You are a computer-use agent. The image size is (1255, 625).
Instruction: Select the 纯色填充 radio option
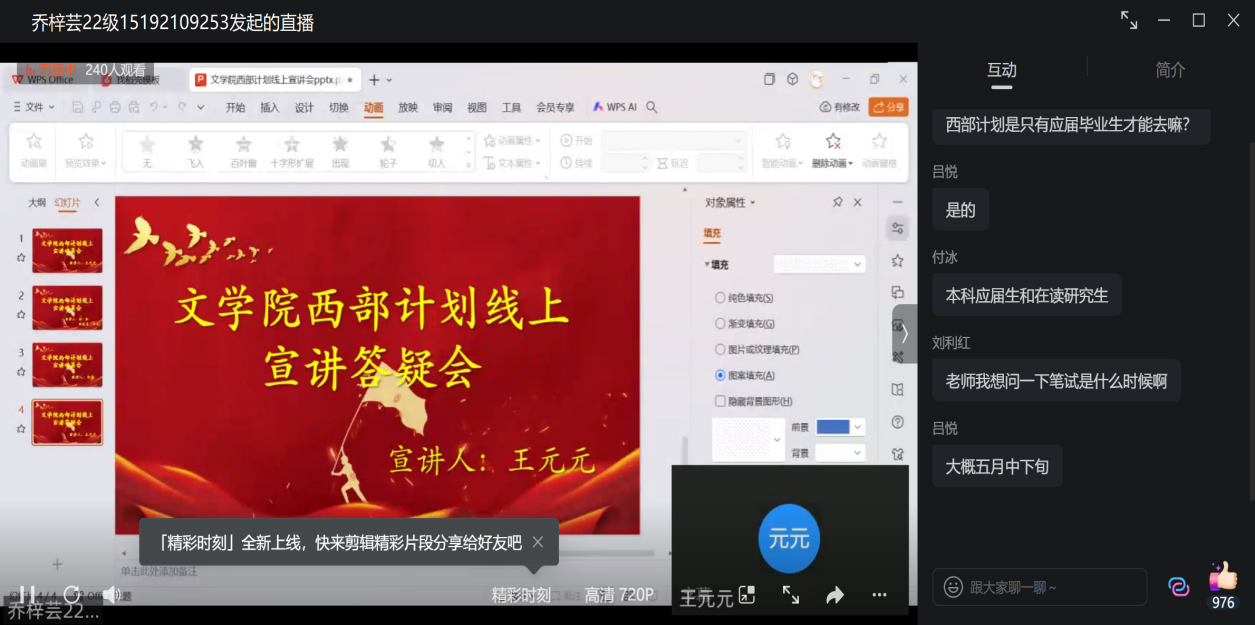tap(720, 298)
